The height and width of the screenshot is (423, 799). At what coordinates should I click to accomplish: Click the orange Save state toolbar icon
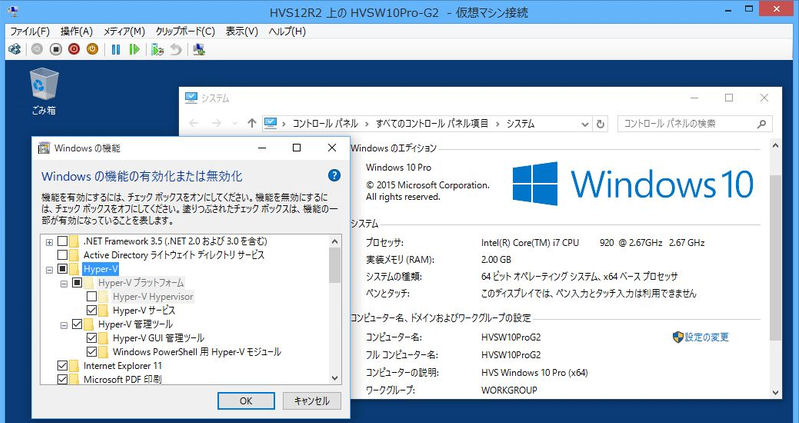pyautogui.click(x=92, y=49)
